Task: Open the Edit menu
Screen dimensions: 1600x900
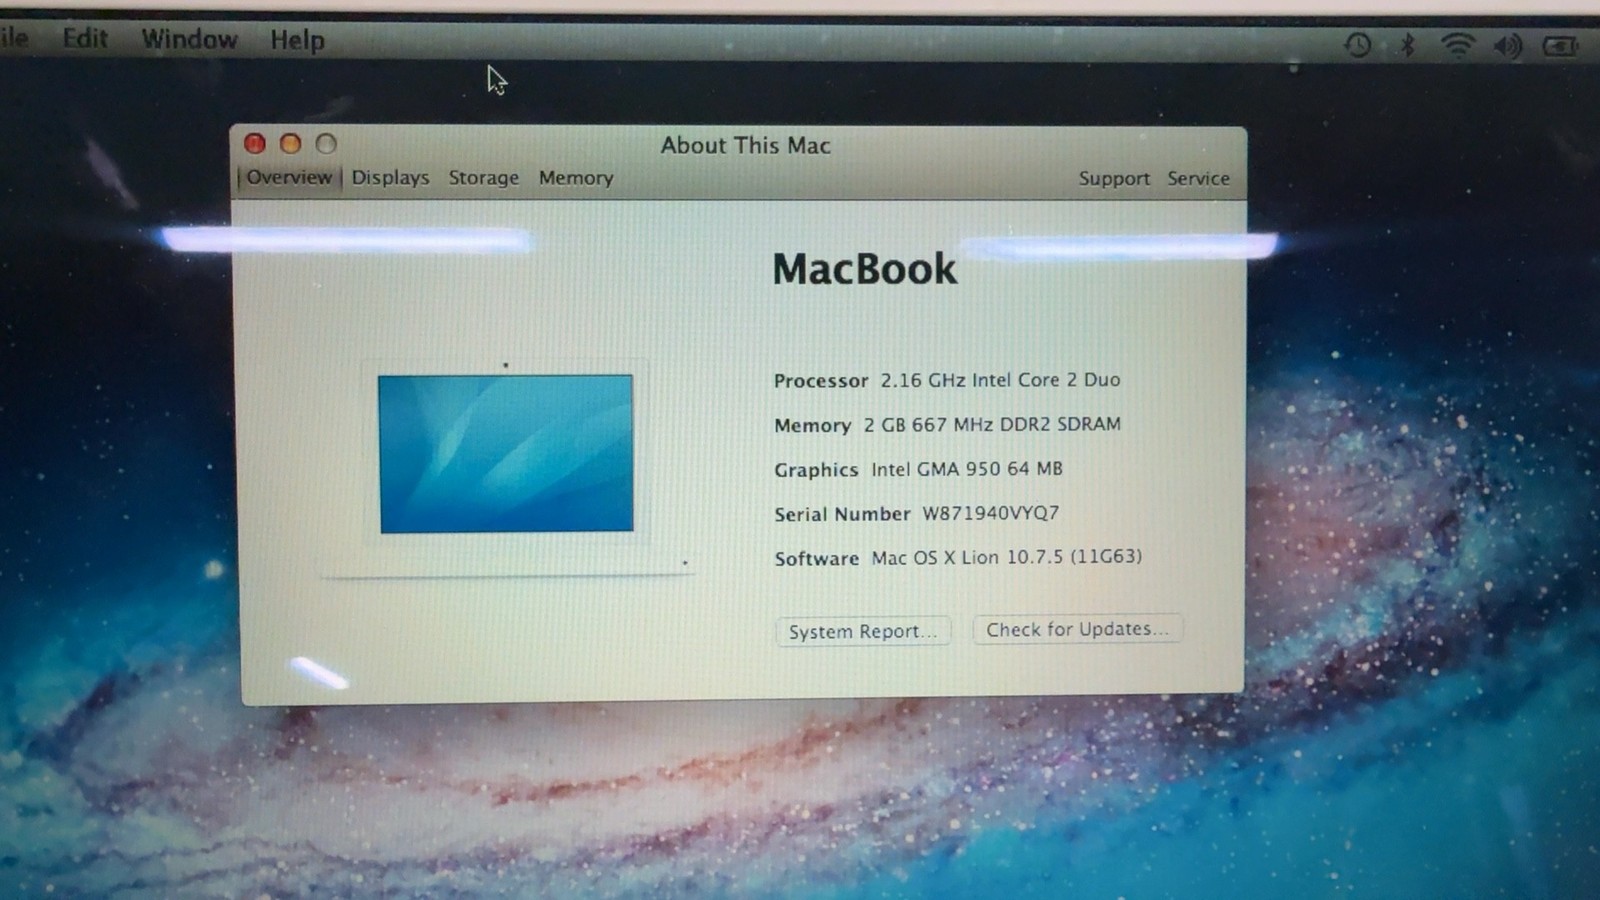Action: [85, 38]
